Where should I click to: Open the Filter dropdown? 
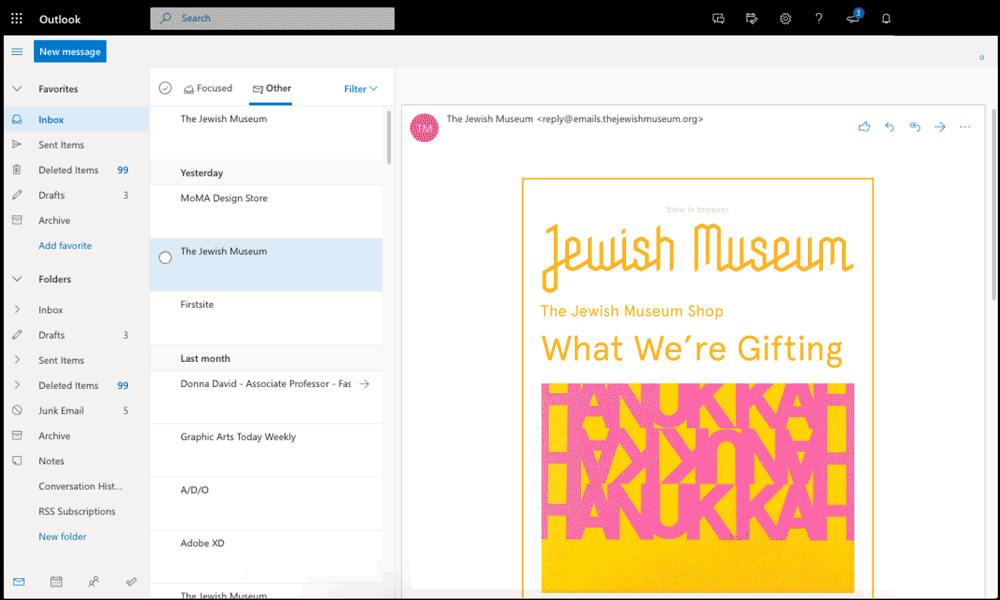[360, 89]
